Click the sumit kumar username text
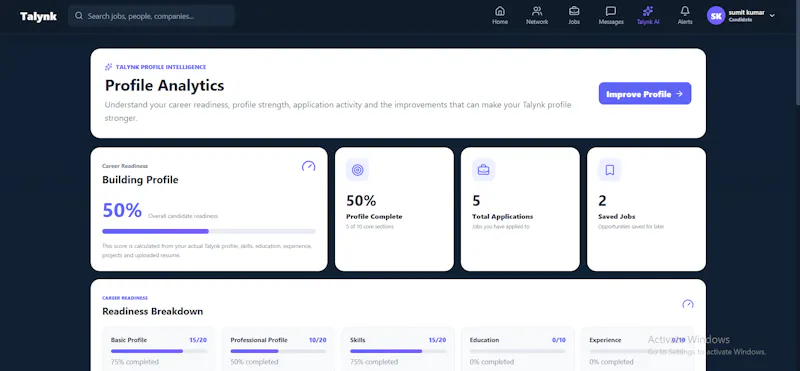This screenshot has width=800, height=371. tap(746, 13)
